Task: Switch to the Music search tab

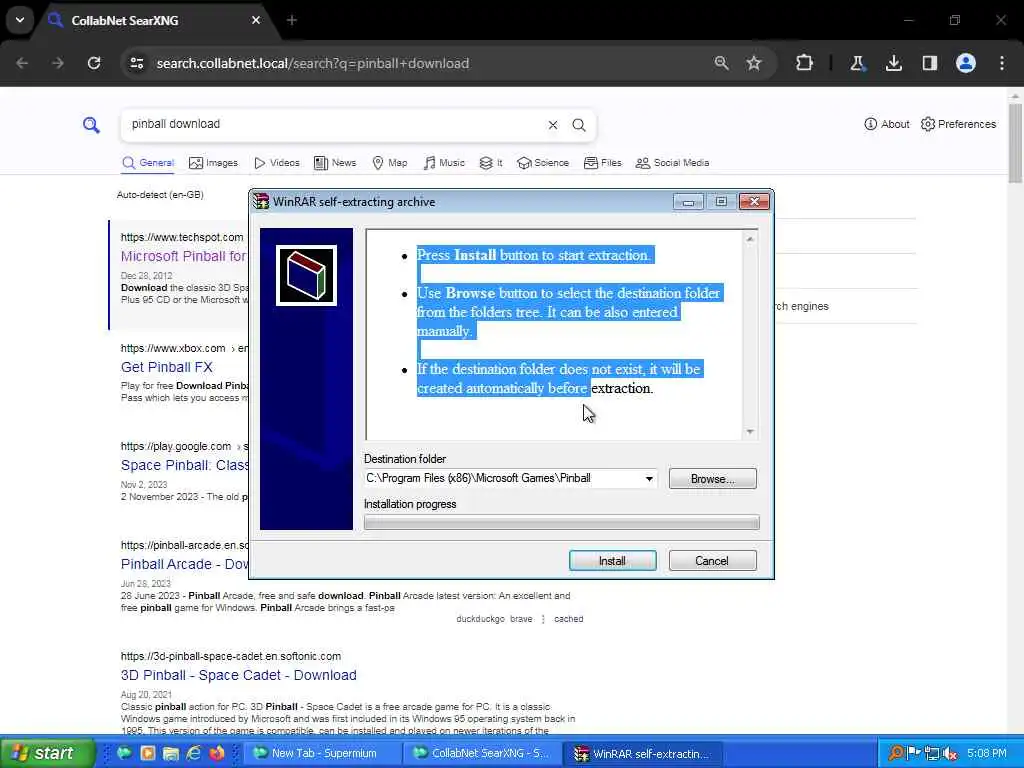Action: 444,163
